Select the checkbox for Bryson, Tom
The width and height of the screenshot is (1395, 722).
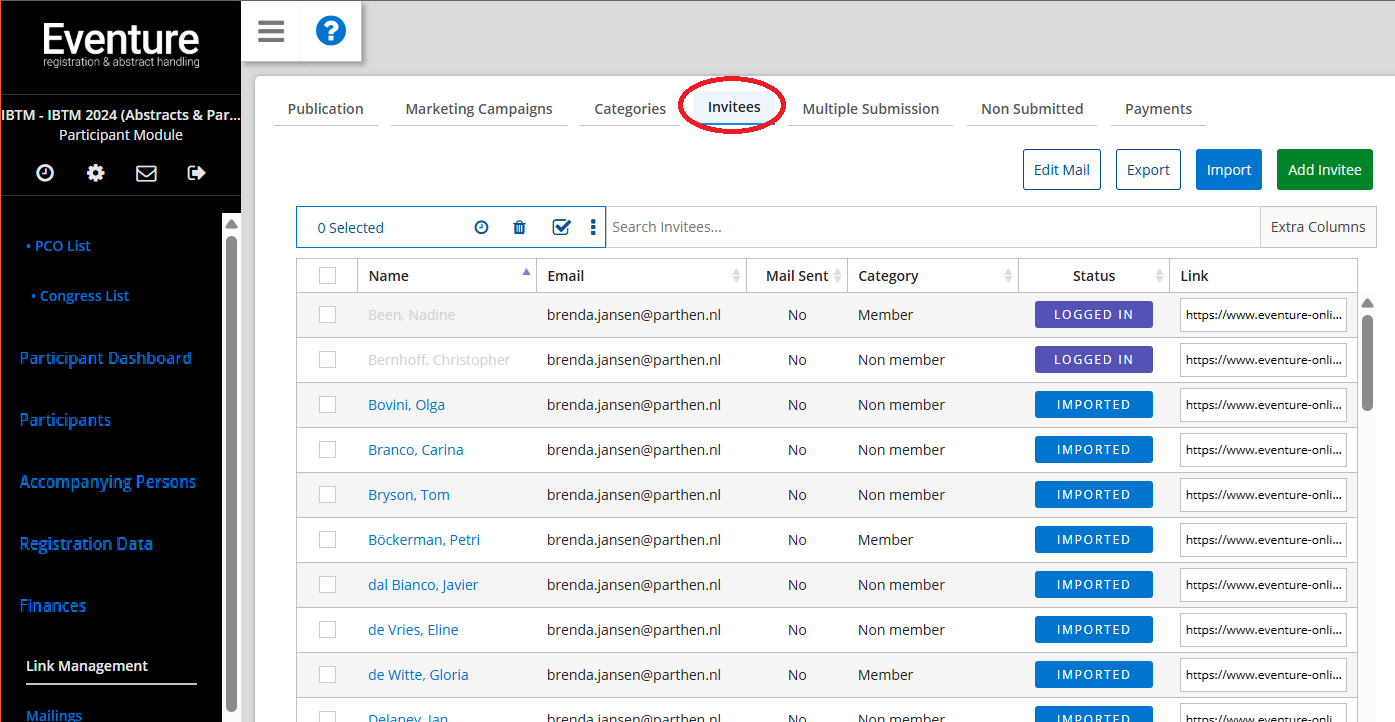tap(327, 495)
